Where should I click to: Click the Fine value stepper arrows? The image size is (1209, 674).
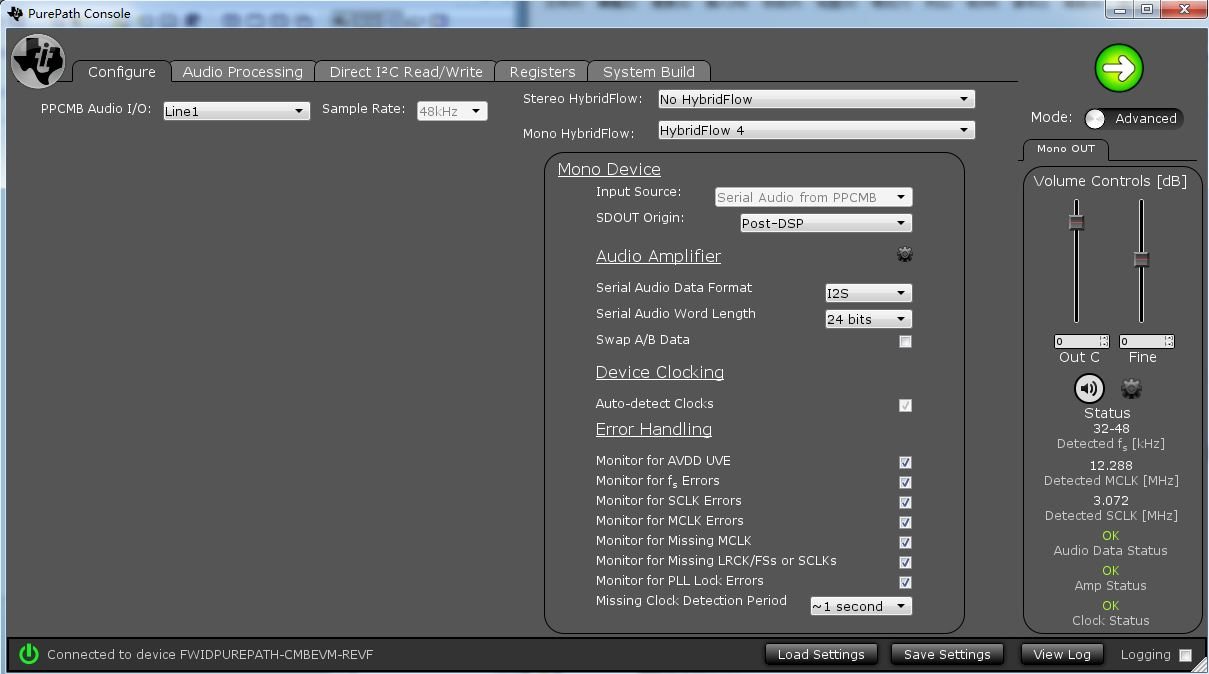1169,341
